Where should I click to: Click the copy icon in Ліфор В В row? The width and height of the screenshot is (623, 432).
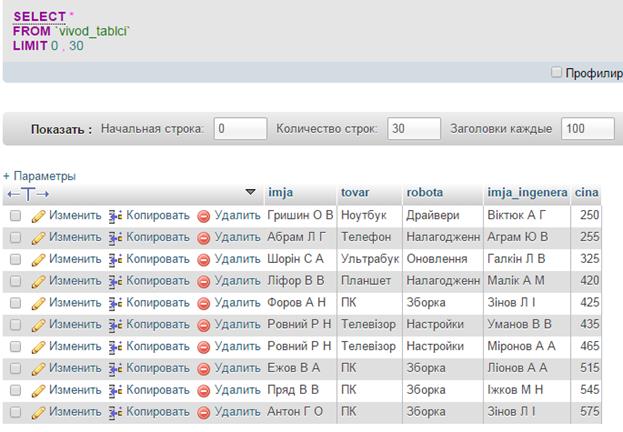(115, 281)
